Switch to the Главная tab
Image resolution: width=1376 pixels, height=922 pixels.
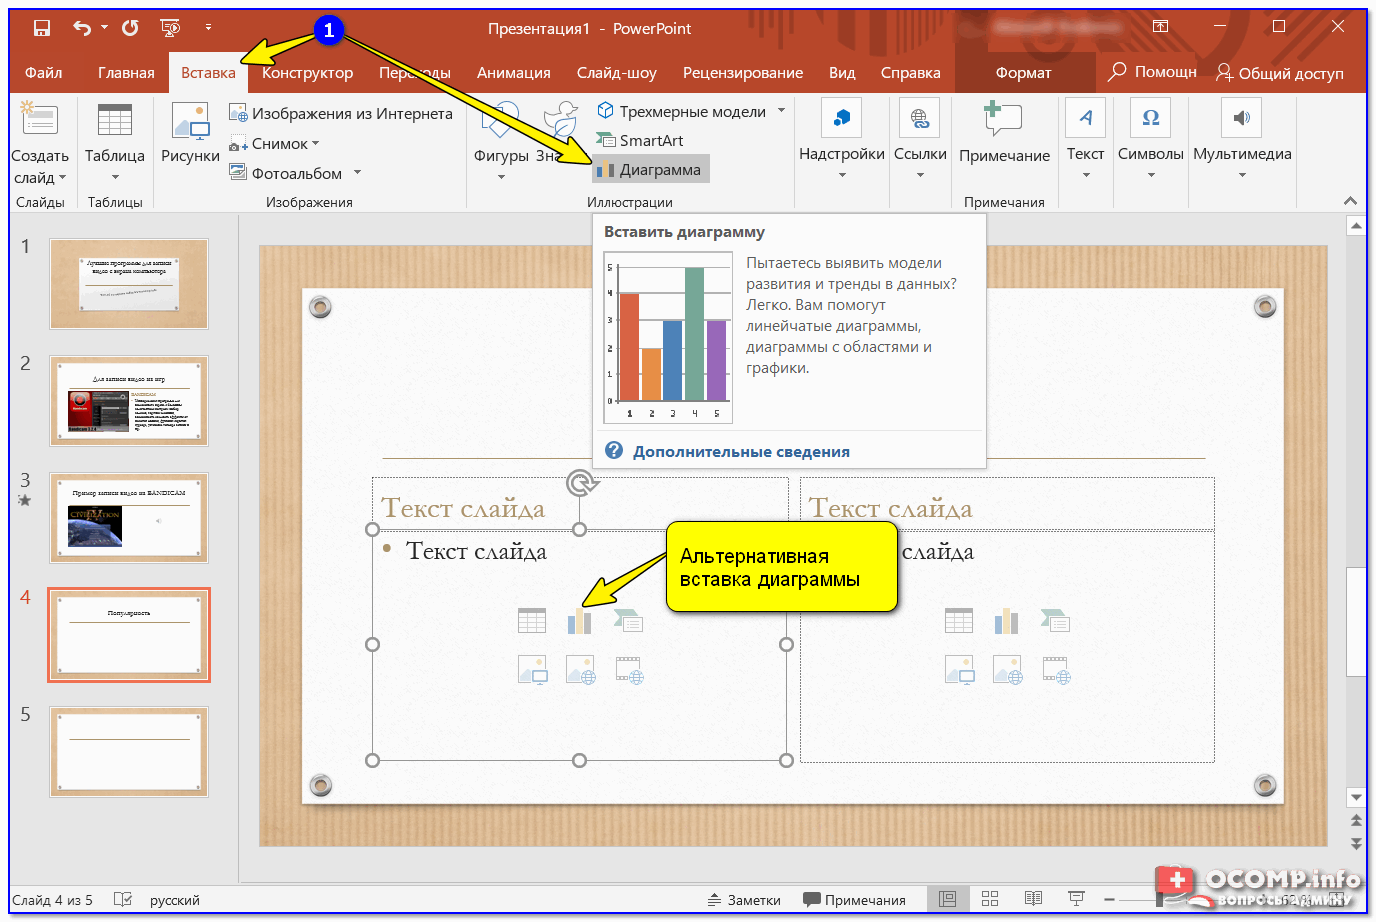[126, 72]
